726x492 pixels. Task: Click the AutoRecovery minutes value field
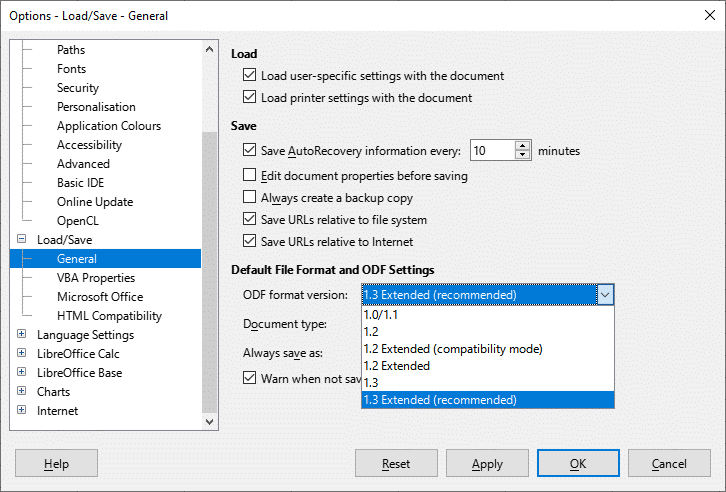pos(493,150)
